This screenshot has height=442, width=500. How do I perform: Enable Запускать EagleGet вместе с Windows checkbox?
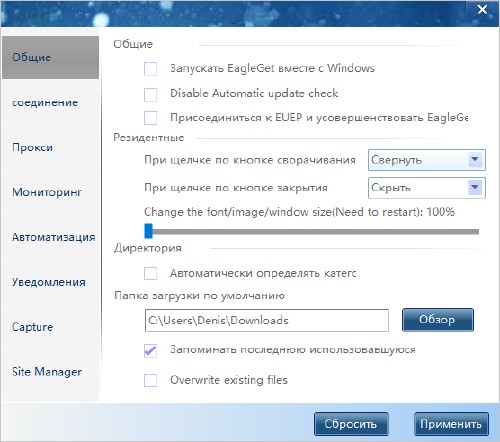150,69
